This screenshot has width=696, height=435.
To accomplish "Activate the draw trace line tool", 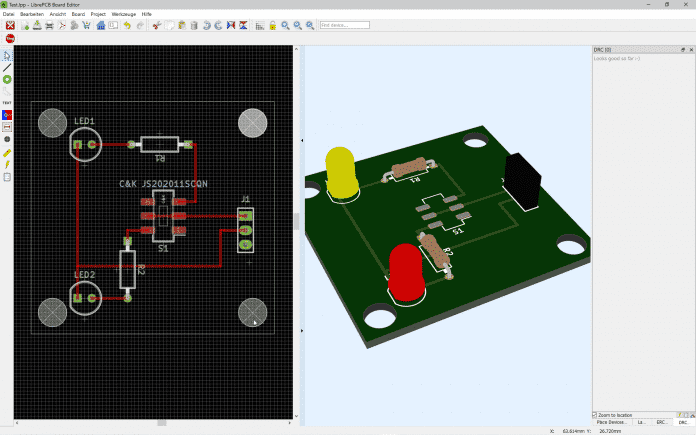I will (7, 67).
